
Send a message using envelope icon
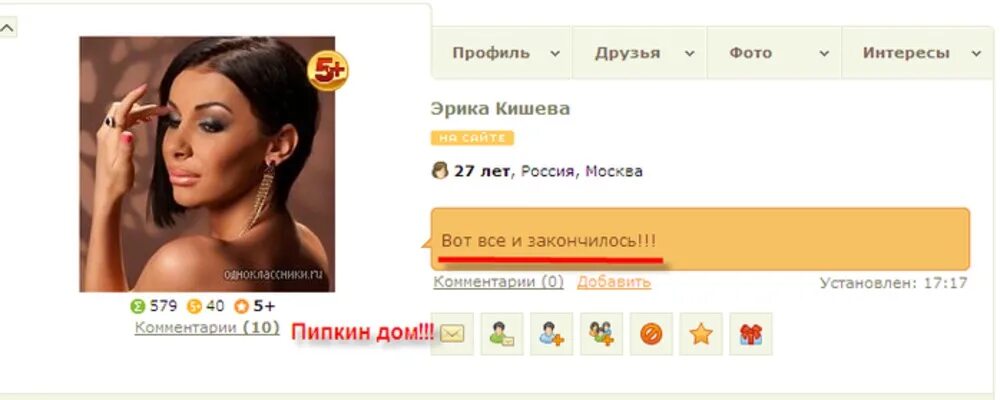tap(452, 334)
